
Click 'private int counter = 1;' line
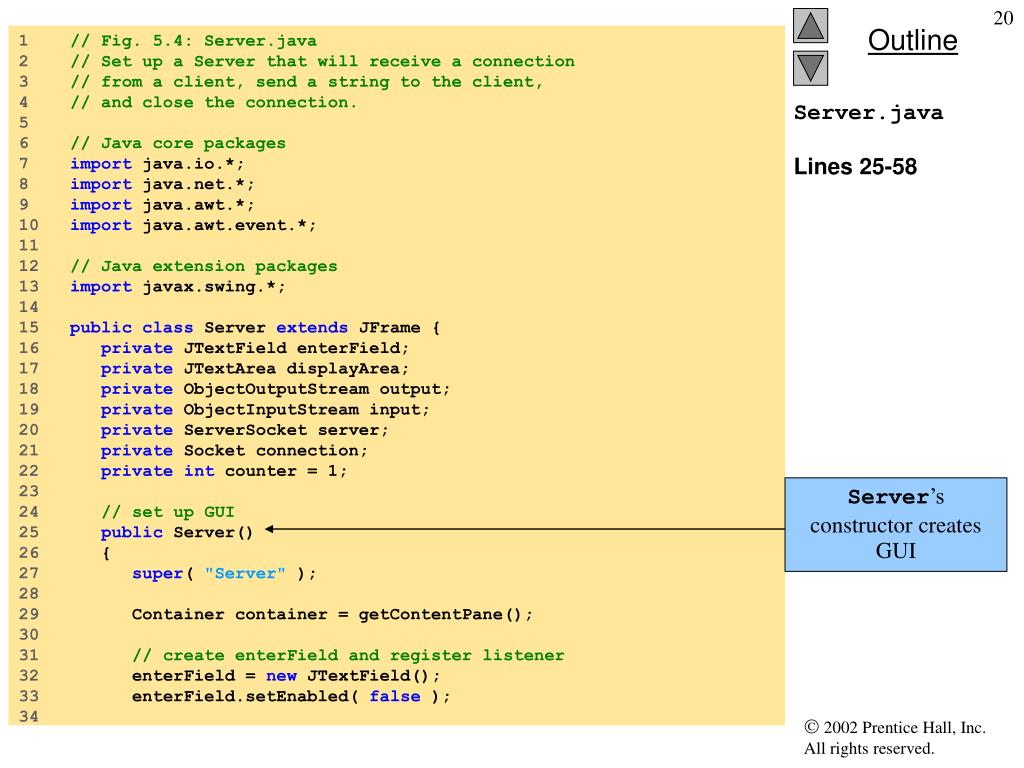pos(224,471)
